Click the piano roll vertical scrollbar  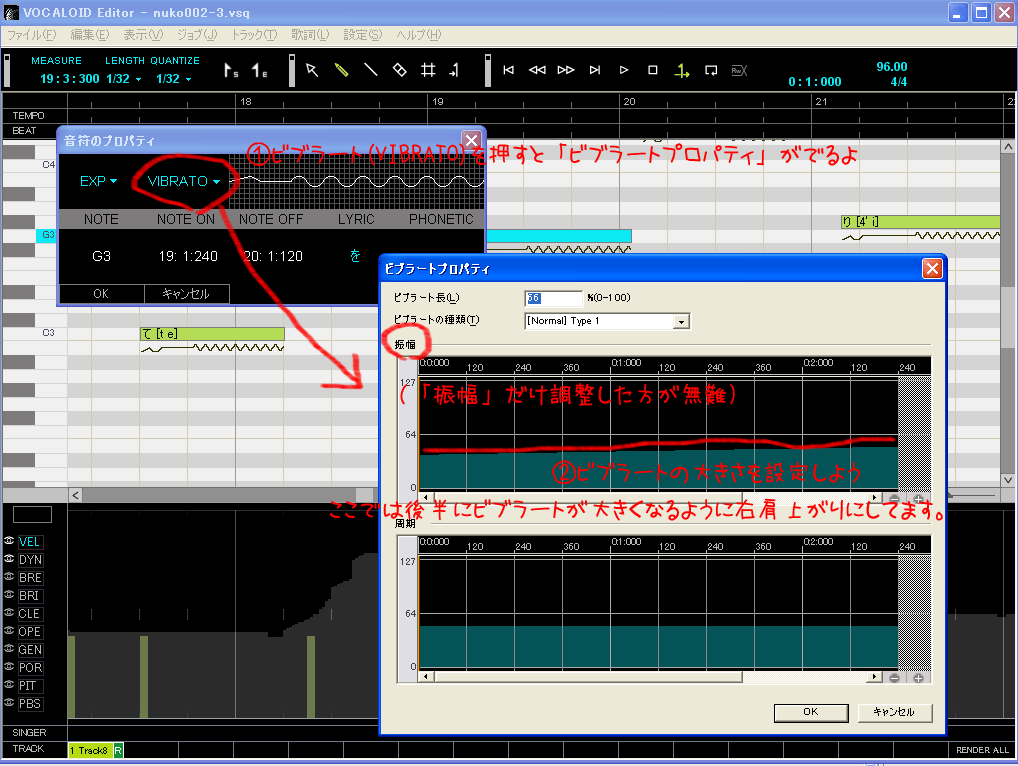[1008, 313]
